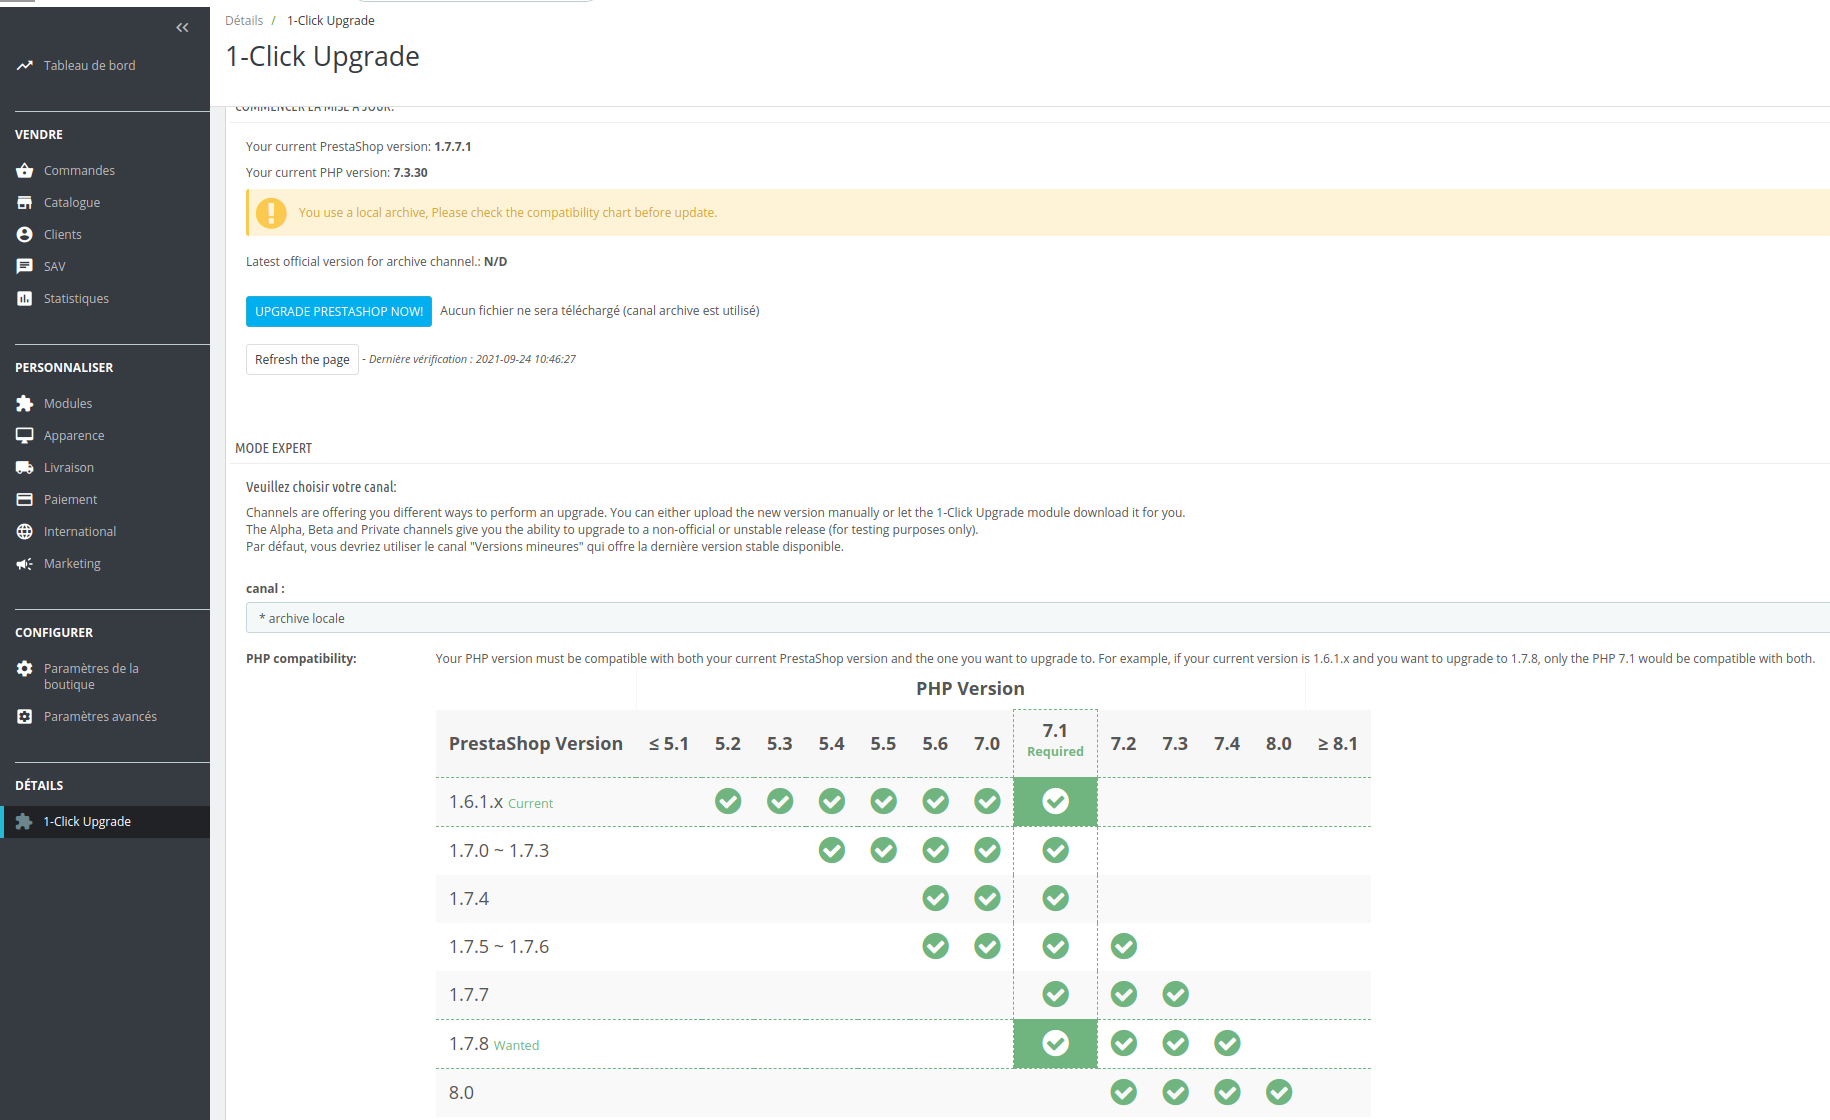Image resolution: width=1830 pixels, height=1120 pixels.
Task: Click the Statistiques bar chart icon
Action: click(x=25, y=299)
